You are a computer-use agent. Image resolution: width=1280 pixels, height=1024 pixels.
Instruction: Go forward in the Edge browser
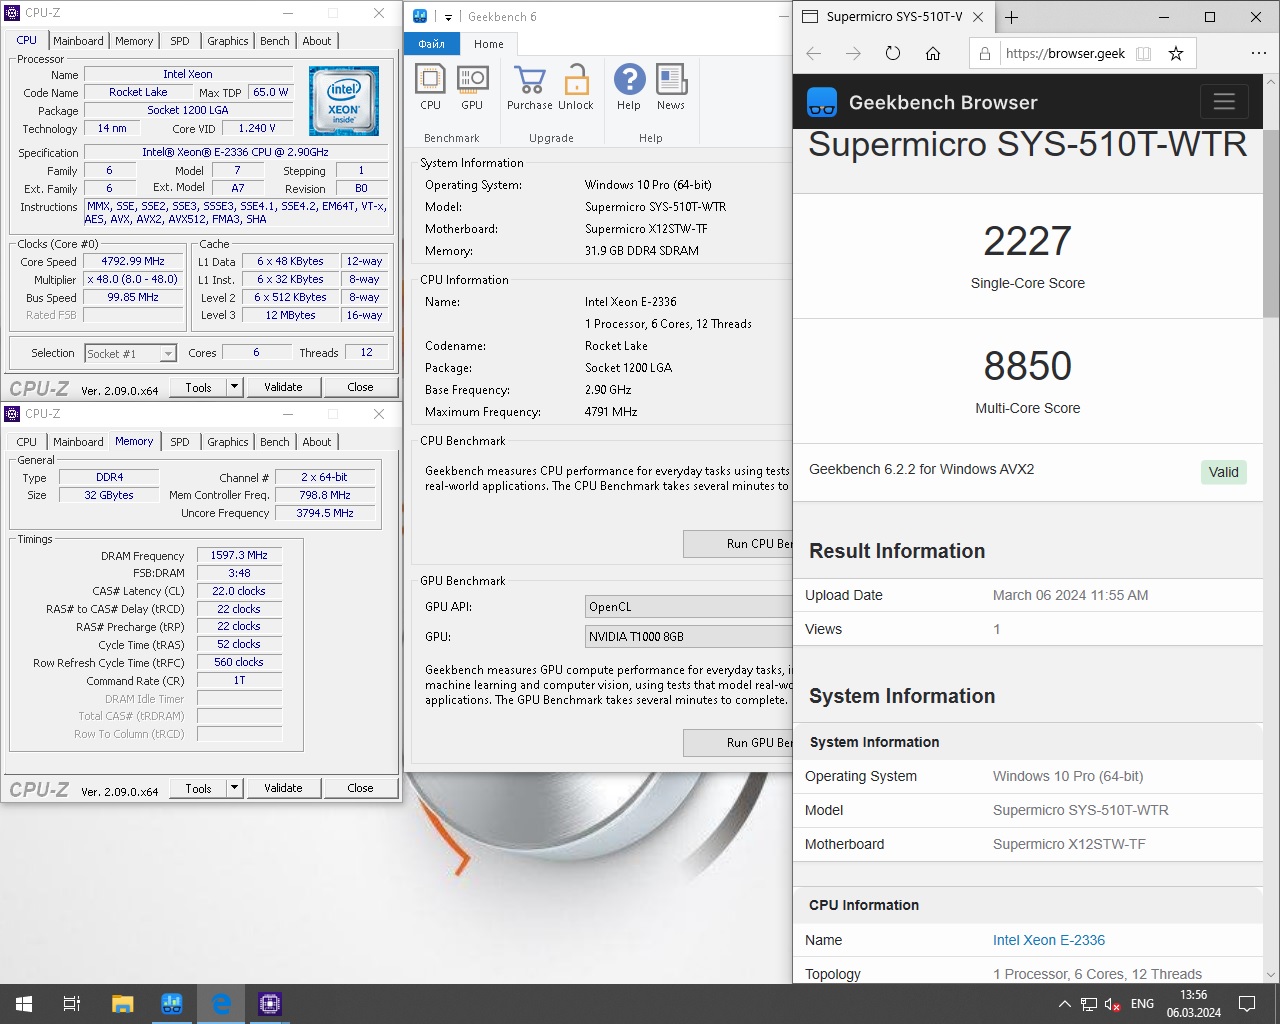coord(853,54)
